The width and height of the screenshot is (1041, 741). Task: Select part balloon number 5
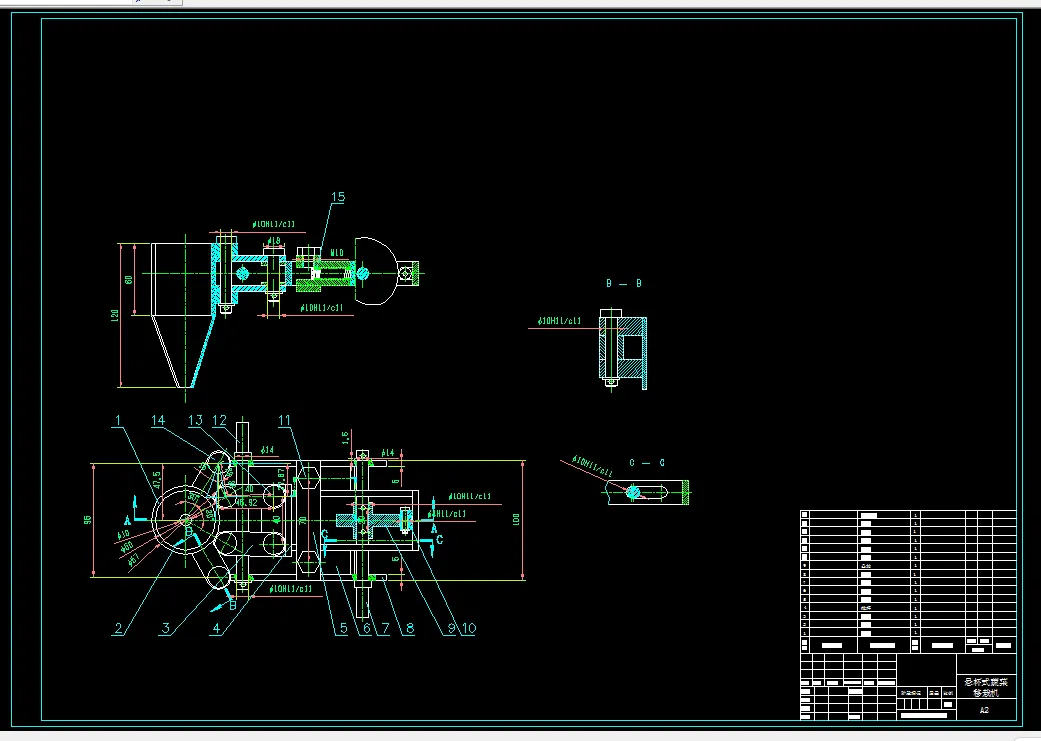pos(343,628)
